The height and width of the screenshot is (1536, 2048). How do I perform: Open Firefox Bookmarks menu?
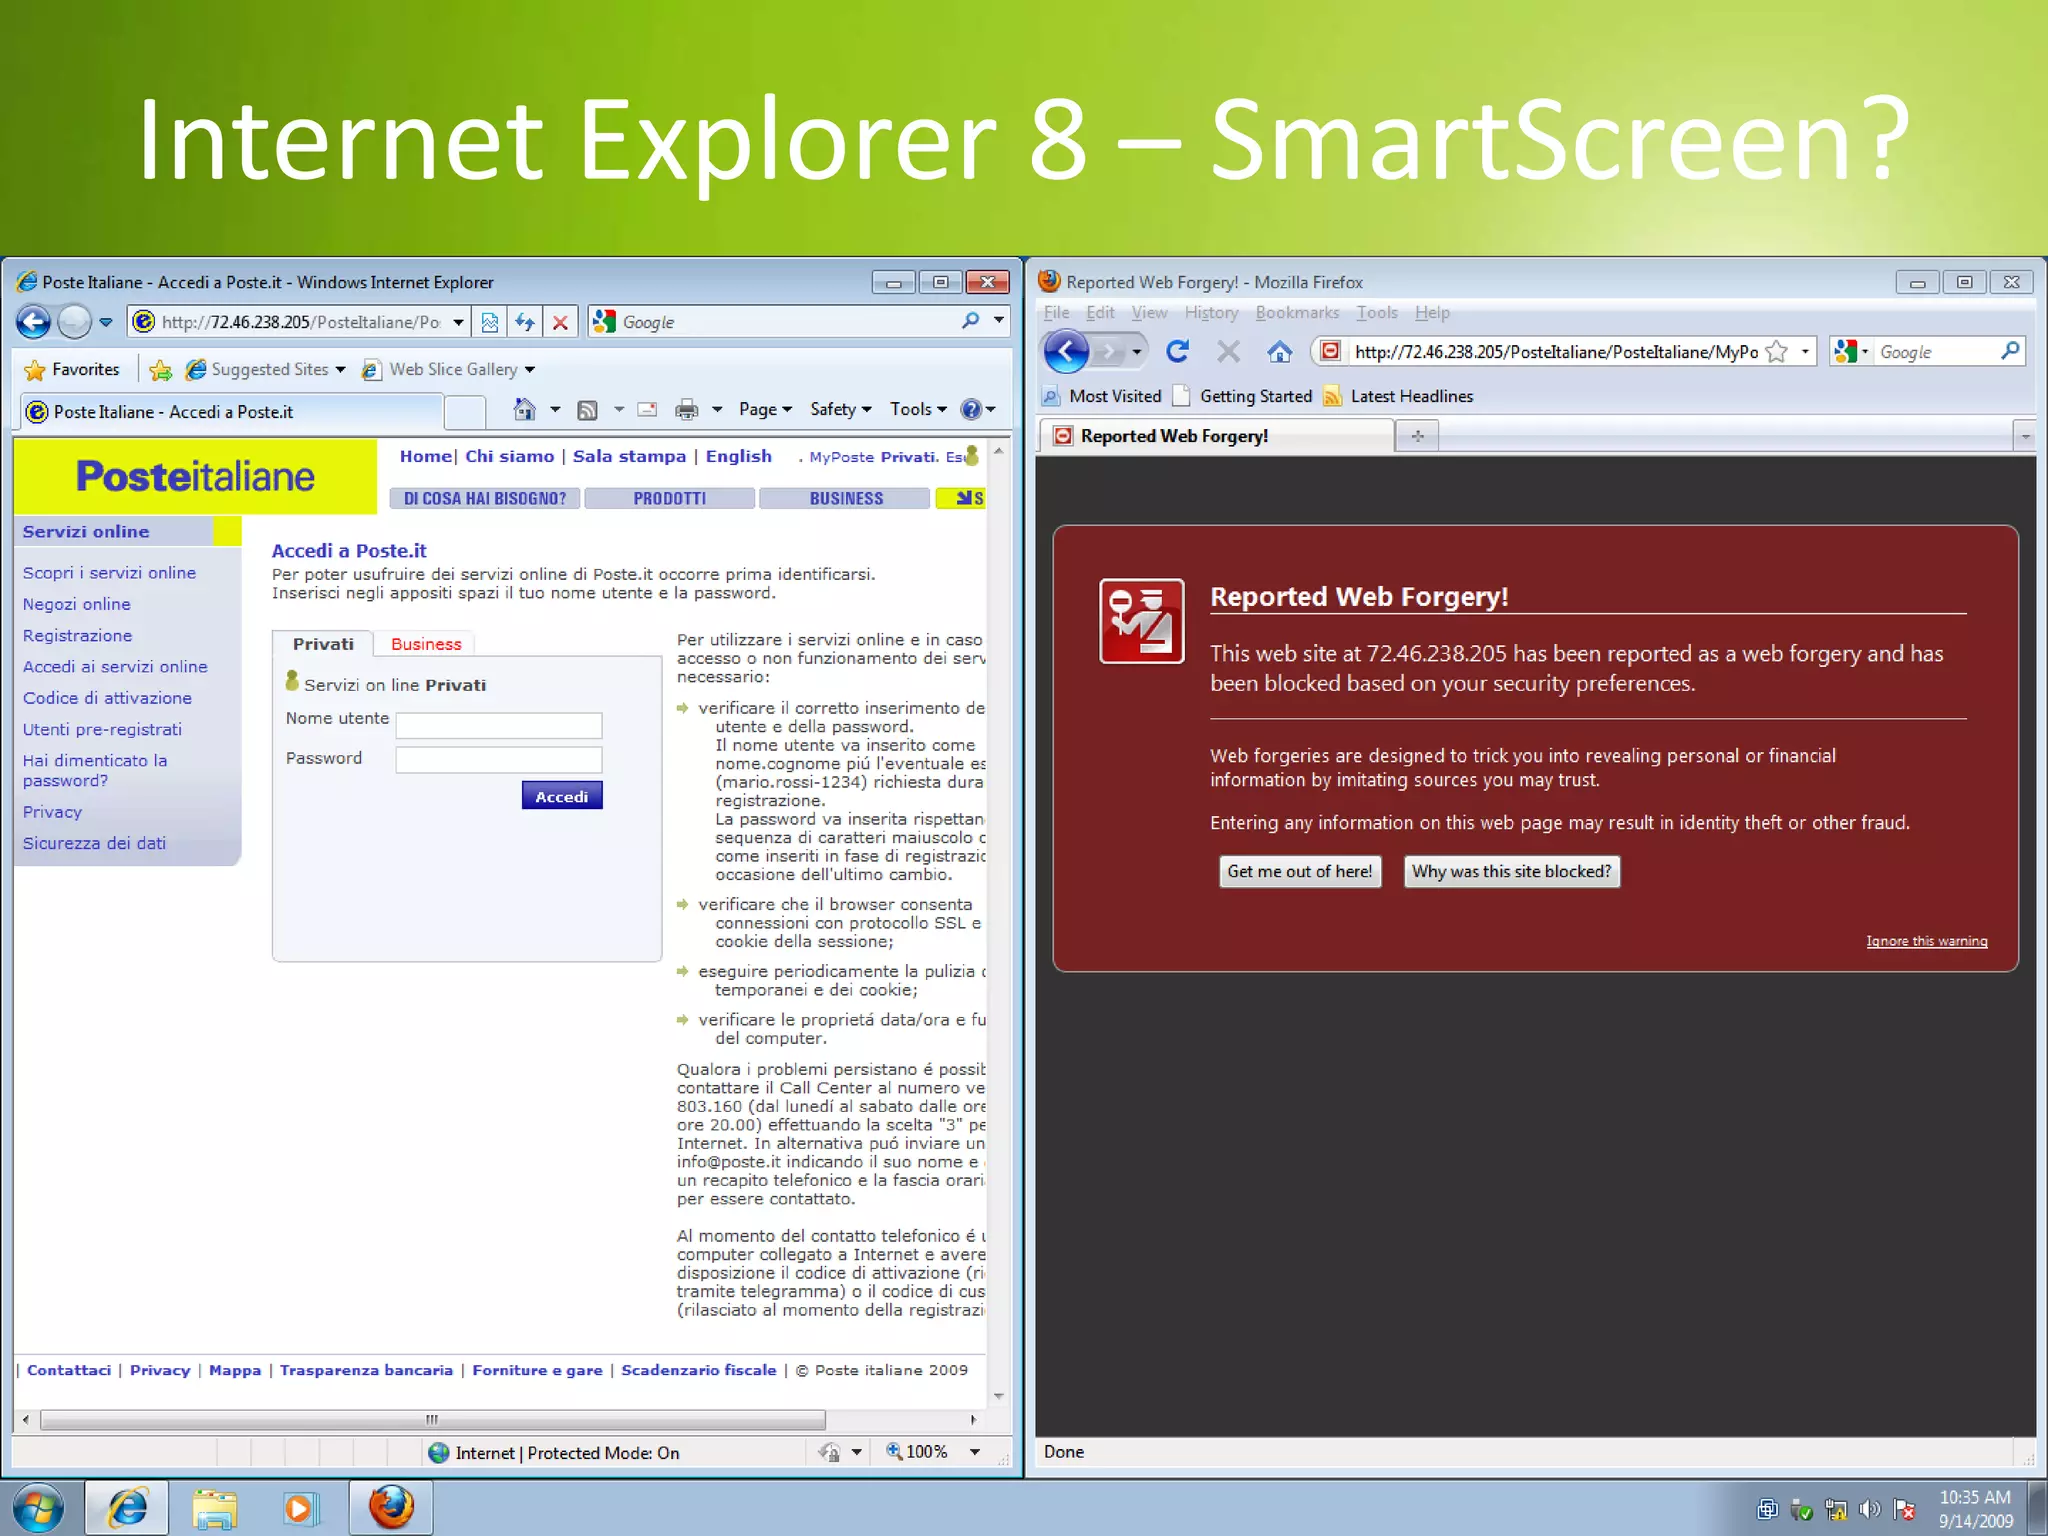click(x=1296, y=313)
